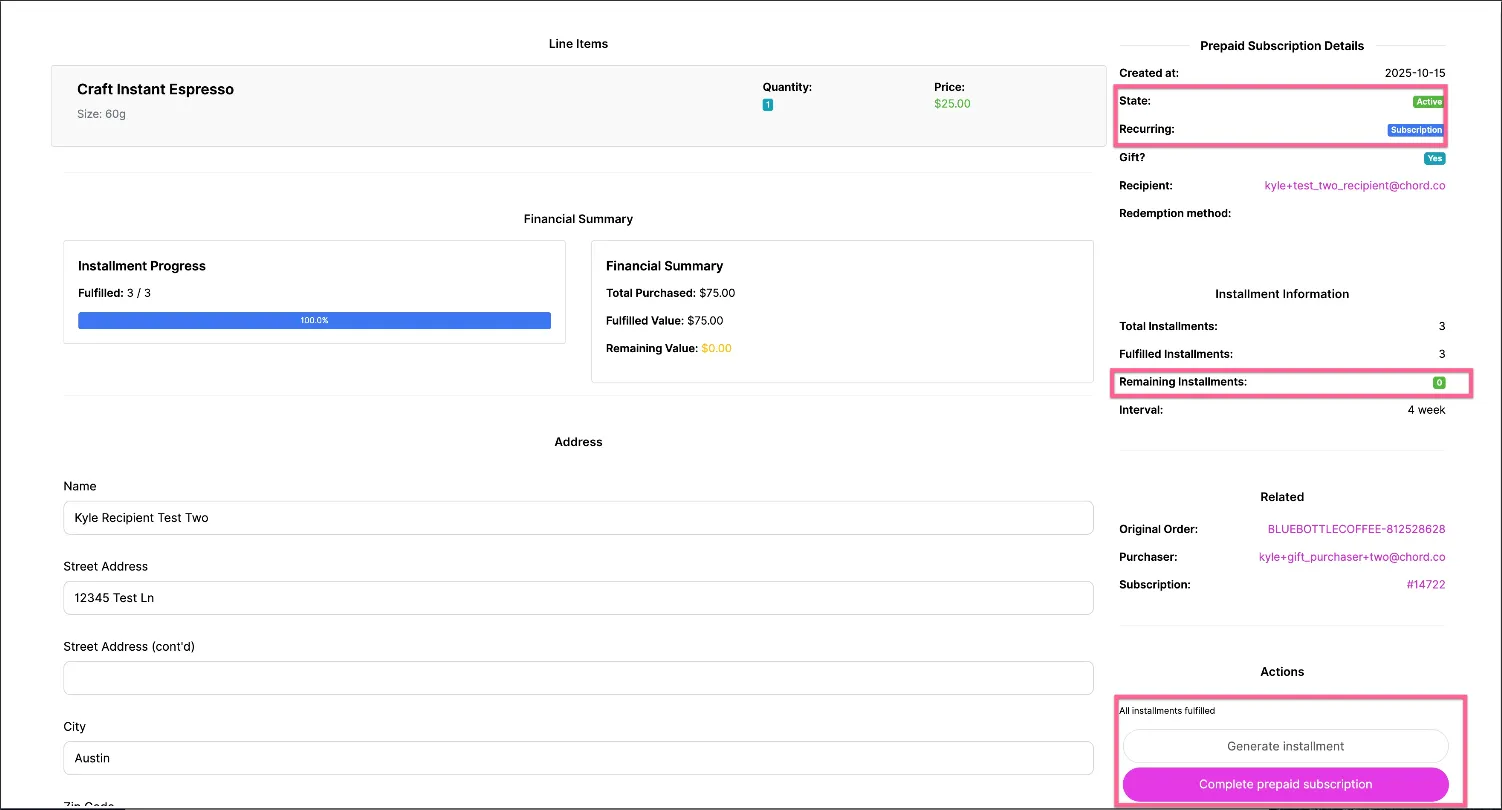Open original order BLUEBOTTLECOFFEE-812528628 link
This screenshot has height=810, width=1502.
click(x=1356, y=529)
